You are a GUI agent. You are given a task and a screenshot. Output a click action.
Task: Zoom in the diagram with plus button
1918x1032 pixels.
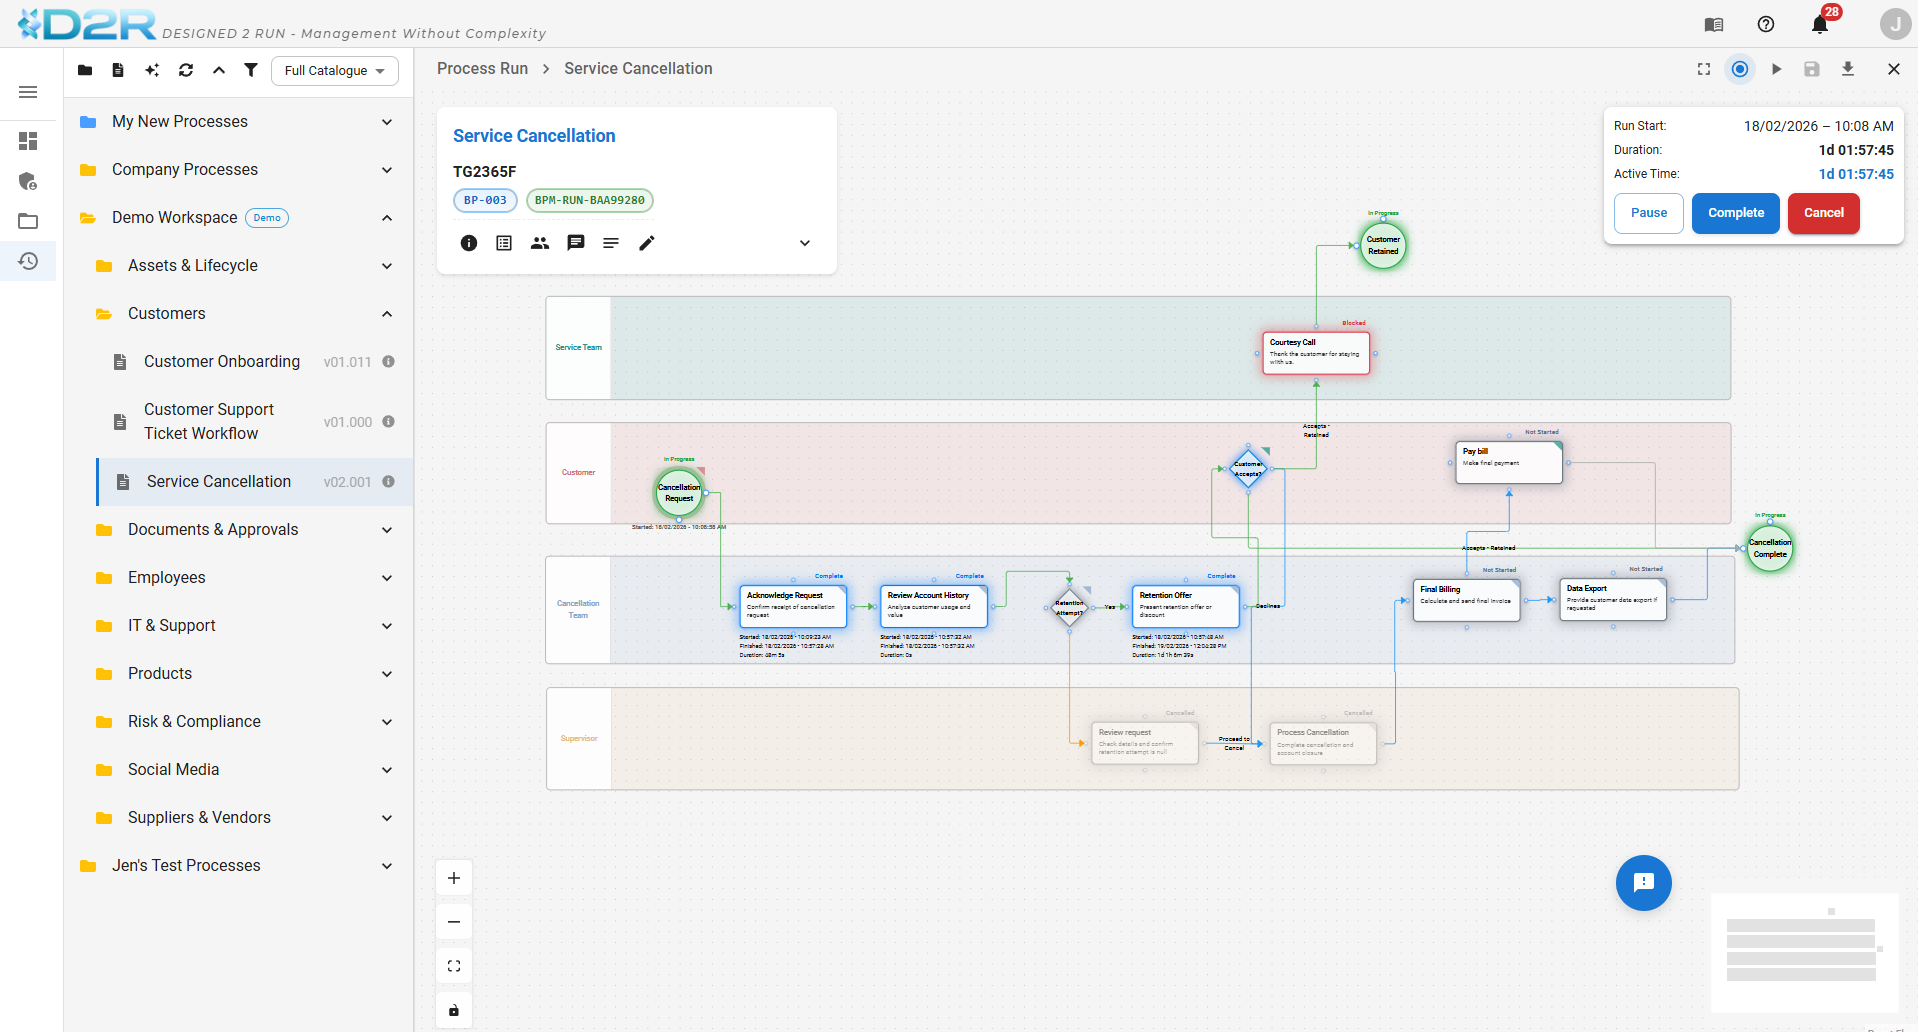pos(454,878)
